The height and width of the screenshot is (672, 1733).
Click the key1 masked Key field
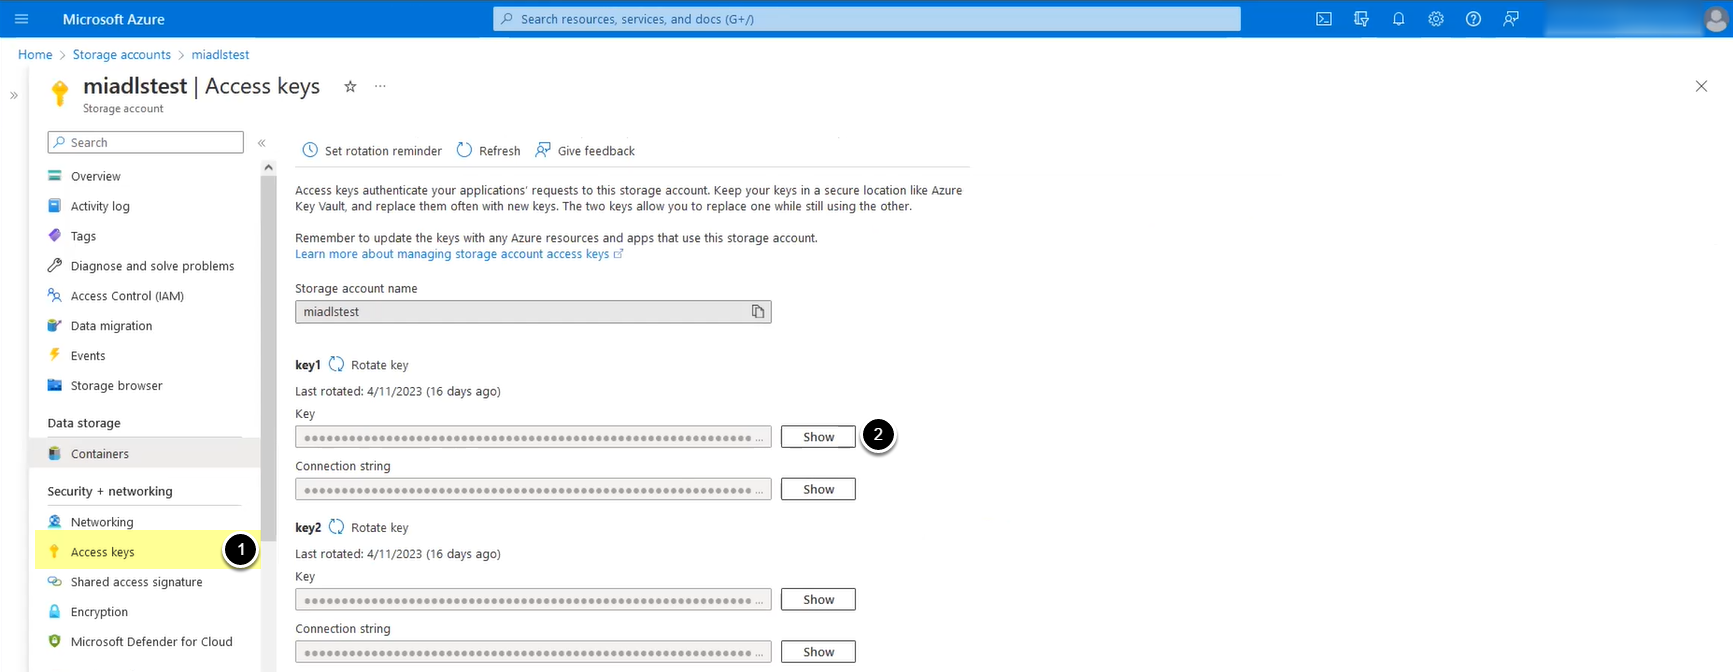(x=533, y=437)
